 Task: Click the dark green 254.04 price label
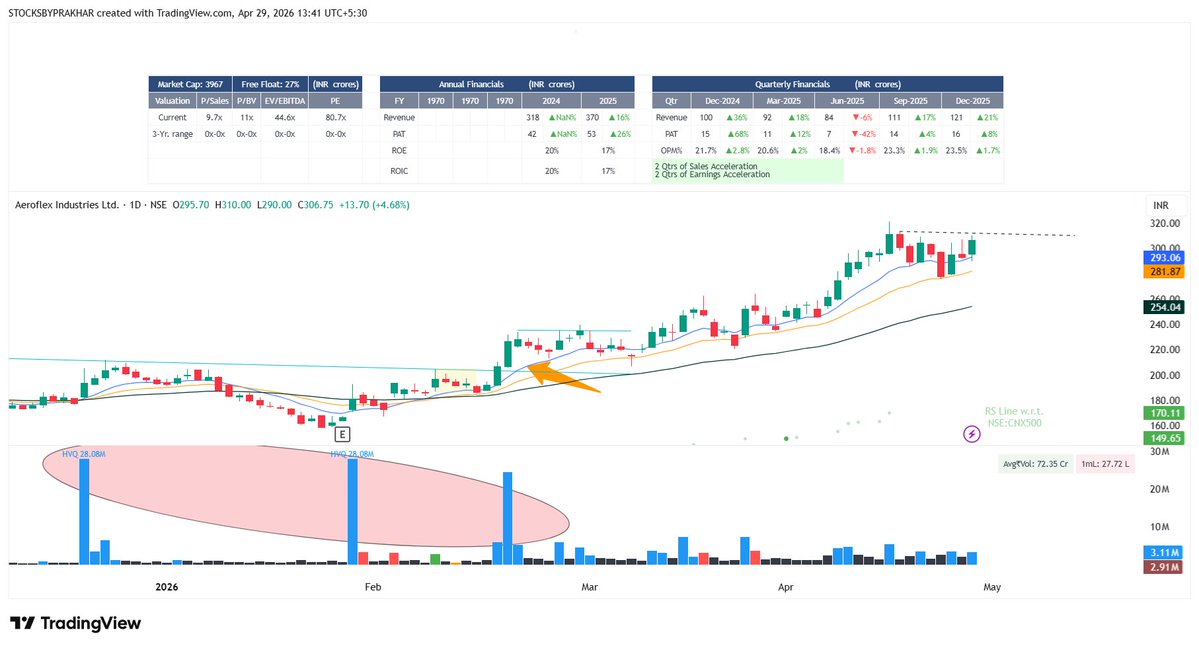click(x=1165, y=308)
